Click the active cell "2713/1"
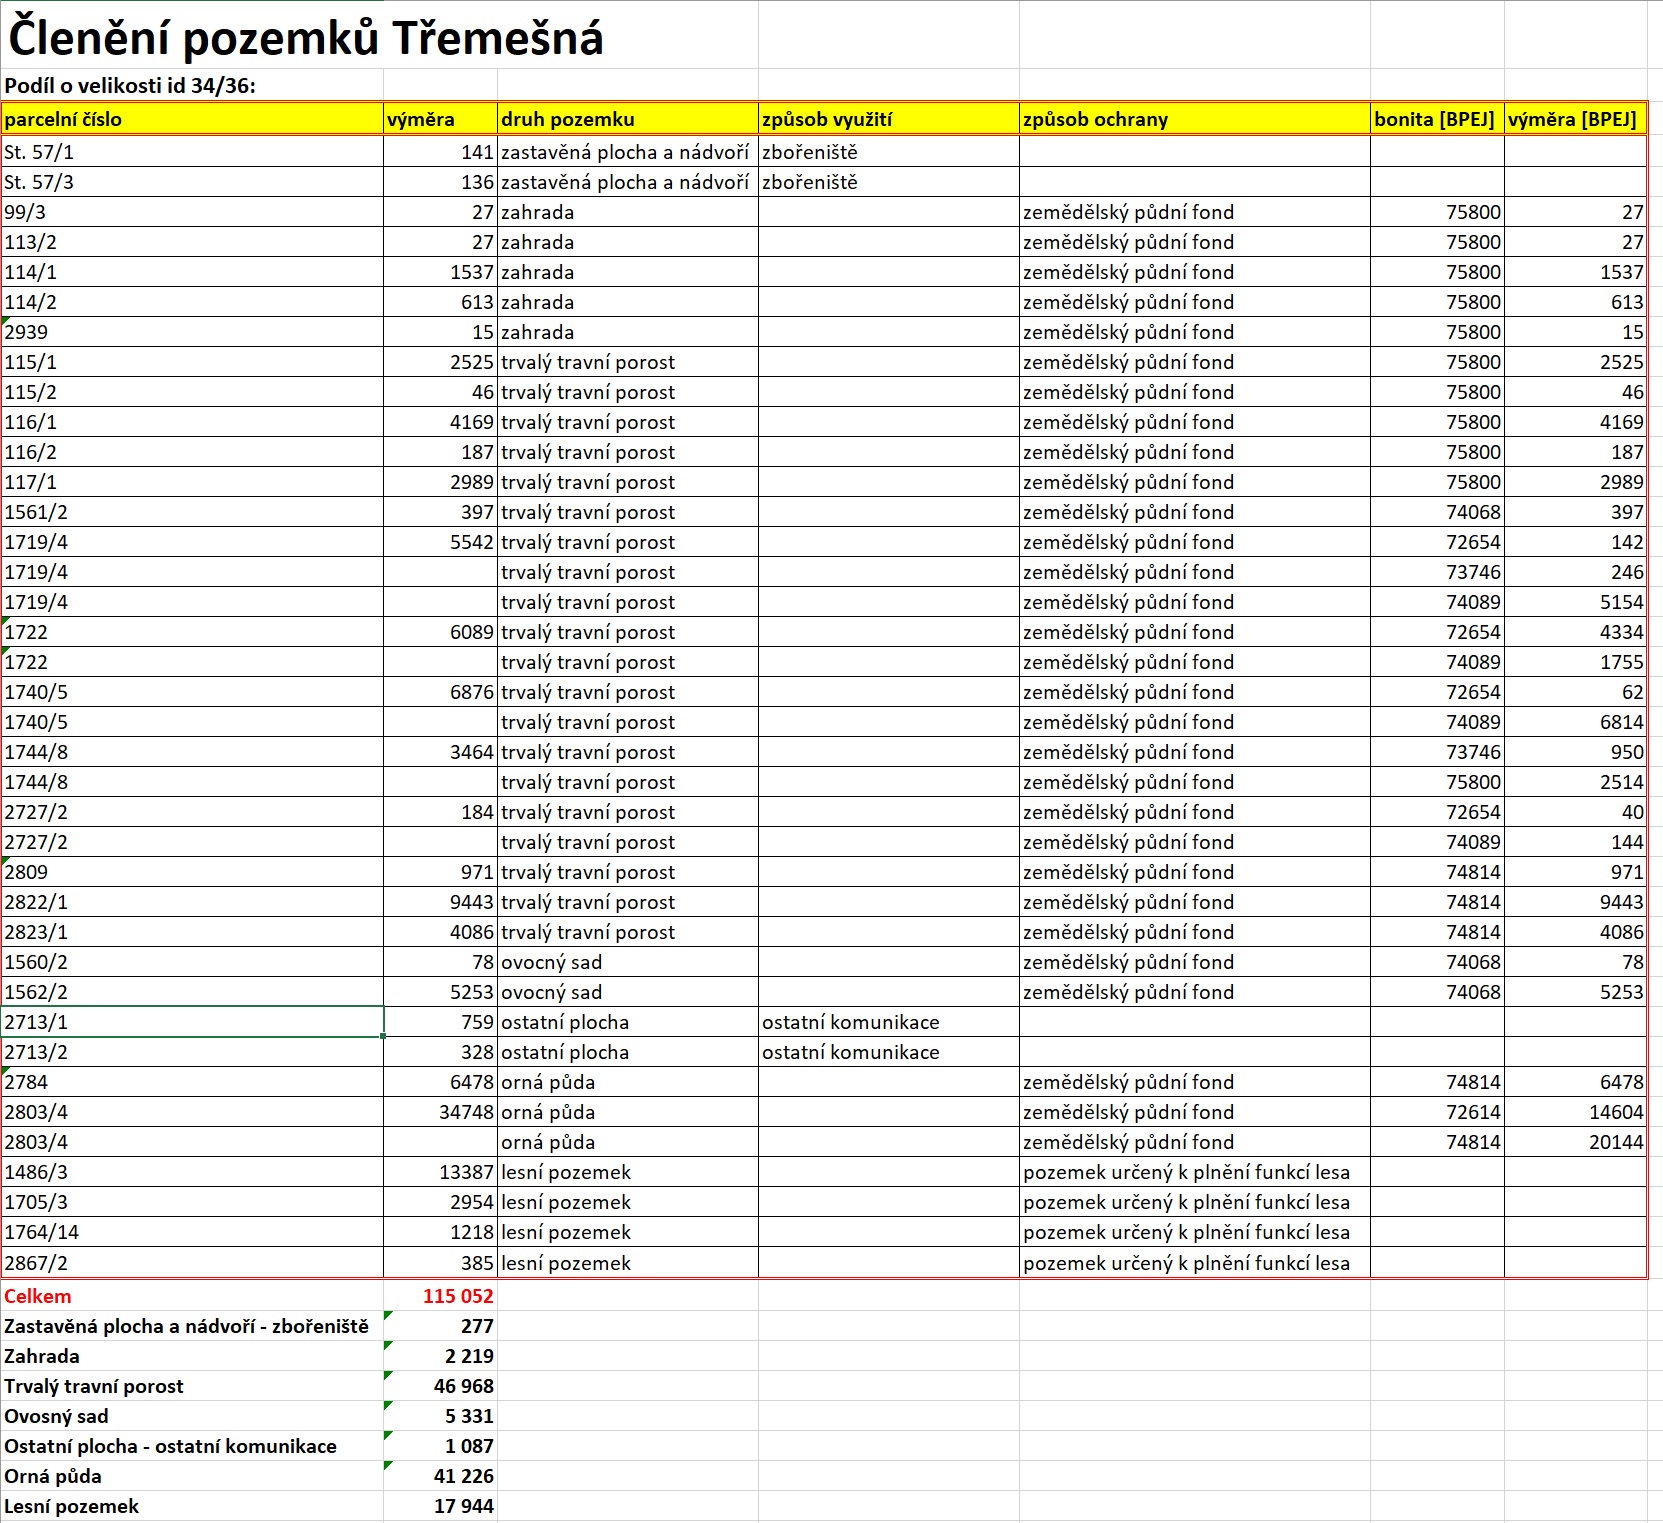Image resolution: width=1663 pixels, height=1523 pixels. tap(193, 1022)
